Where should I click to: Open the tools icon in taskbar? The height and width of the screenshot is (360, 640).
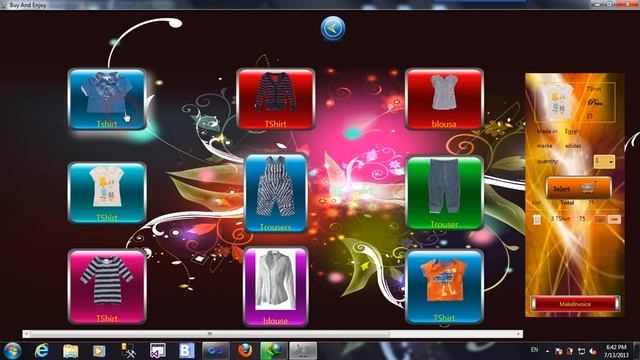(128, 351)
